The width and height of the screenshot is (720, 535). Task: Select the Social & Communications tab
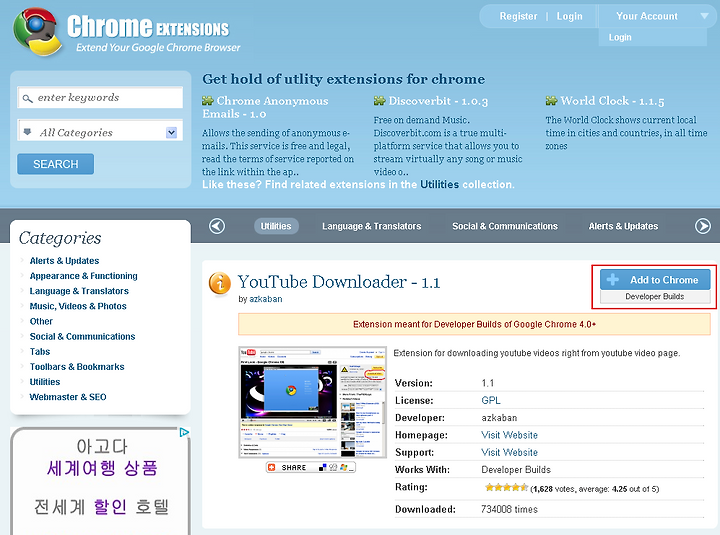click(505, 226)
